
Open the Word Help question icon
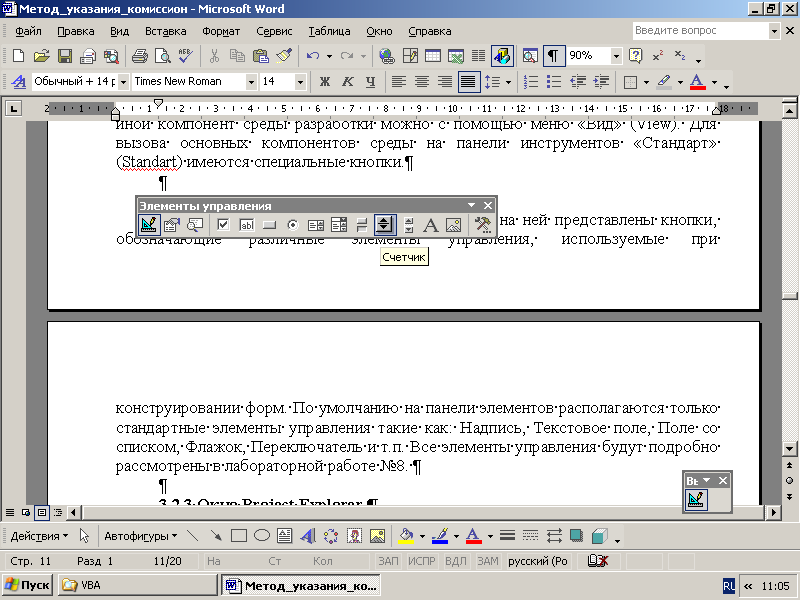coord(635,56)
